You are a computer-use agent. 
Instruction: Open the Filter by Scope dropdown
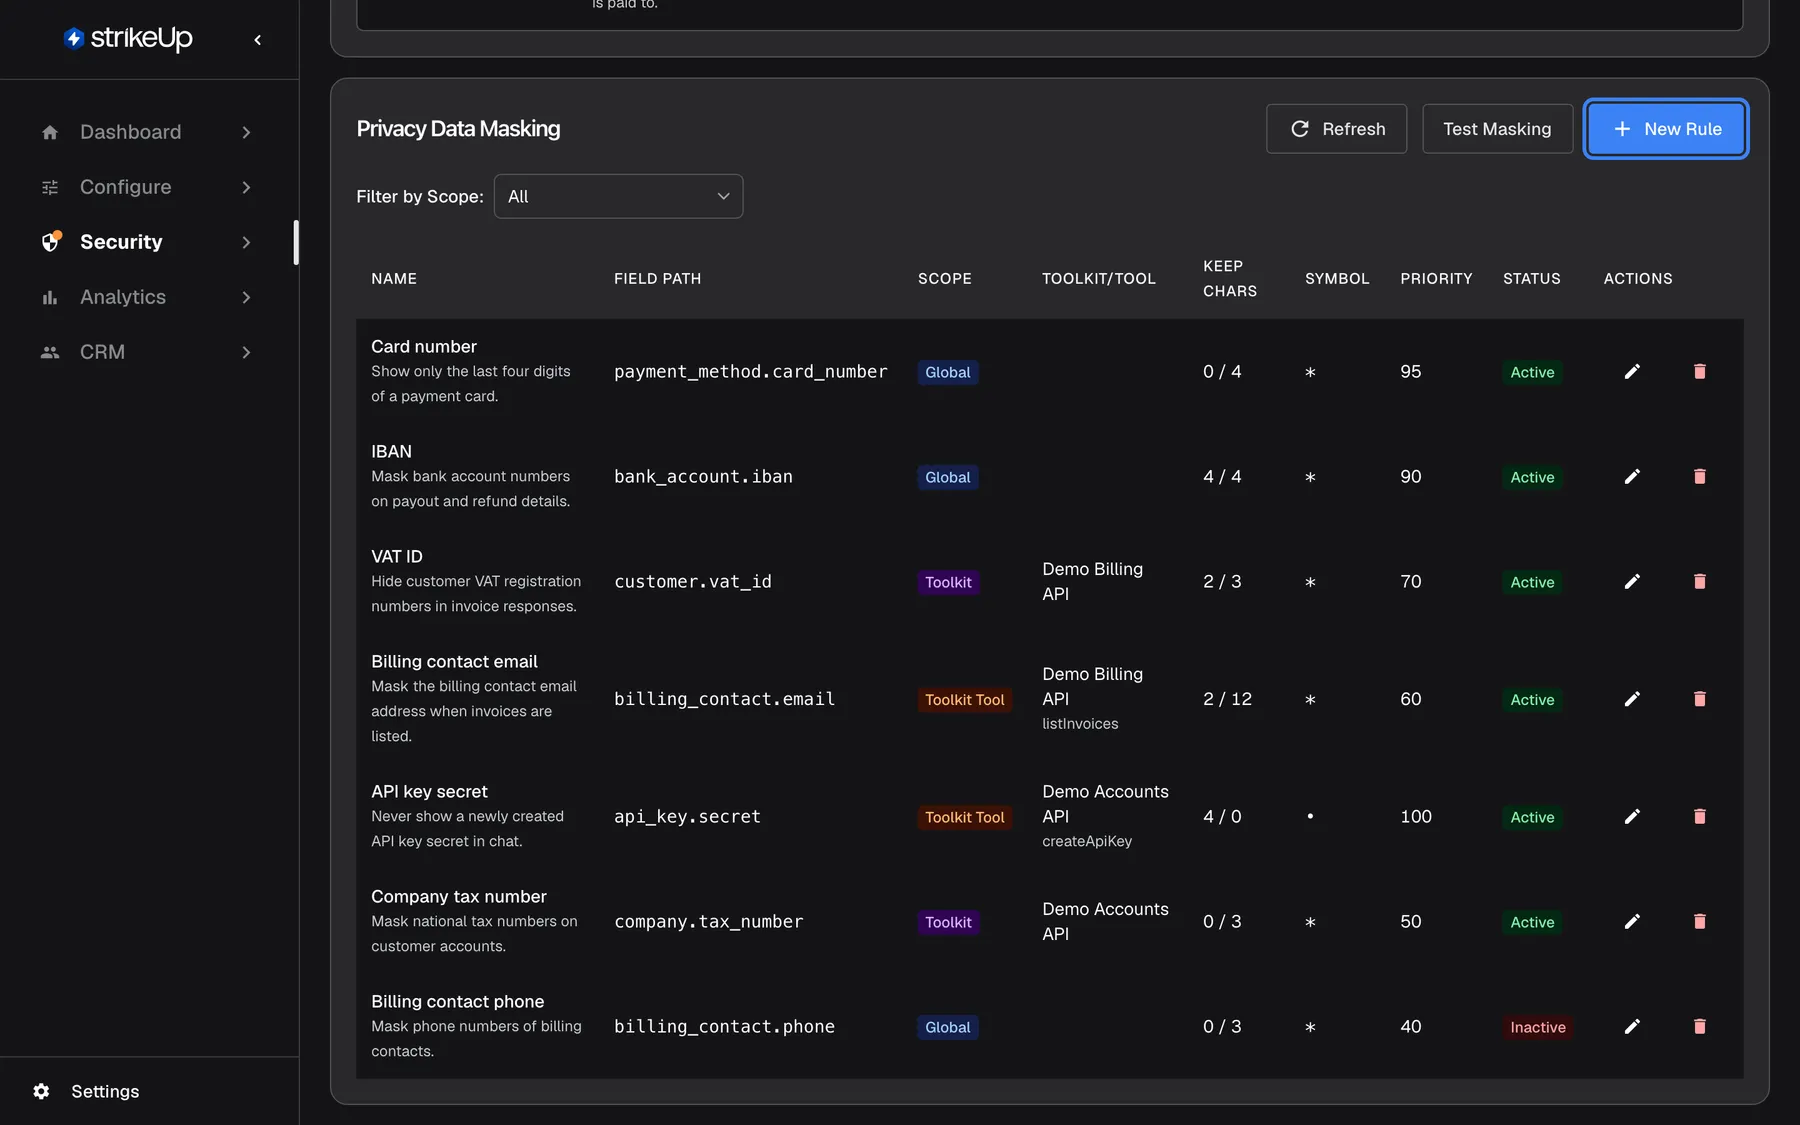(618, 196)
